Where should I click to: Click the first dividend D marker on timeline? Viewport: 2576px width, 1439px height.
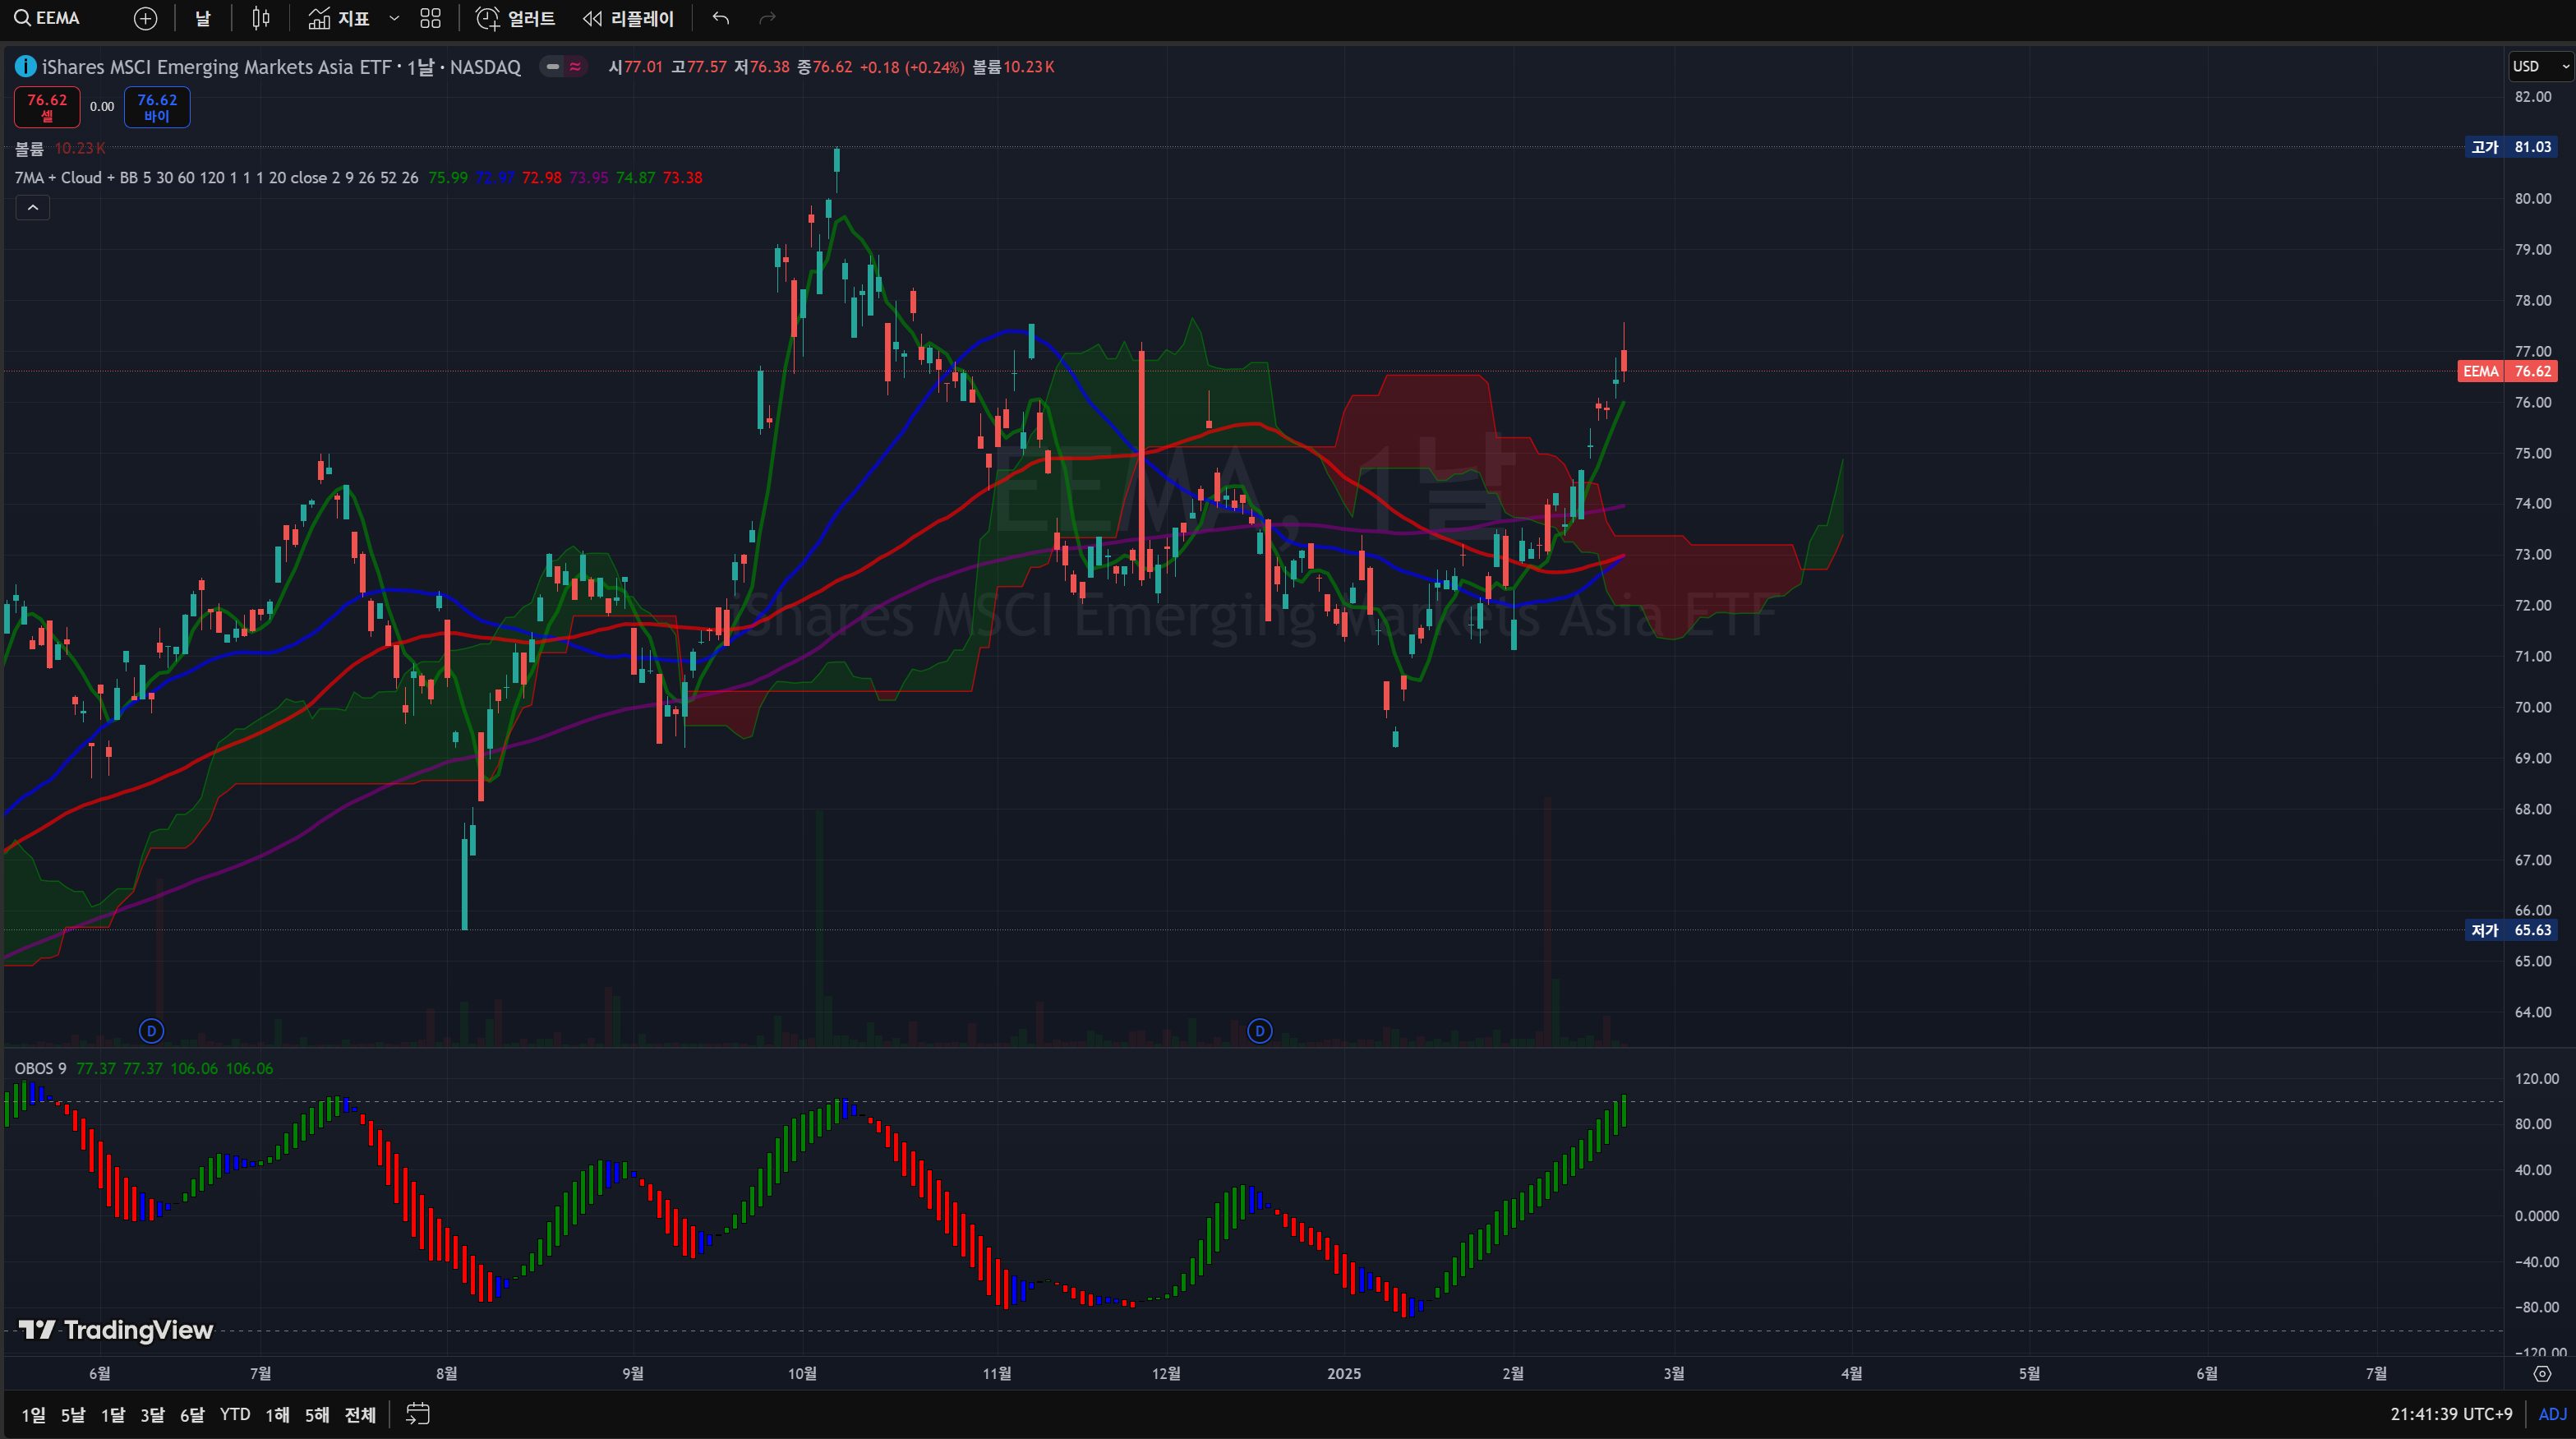151,1030
